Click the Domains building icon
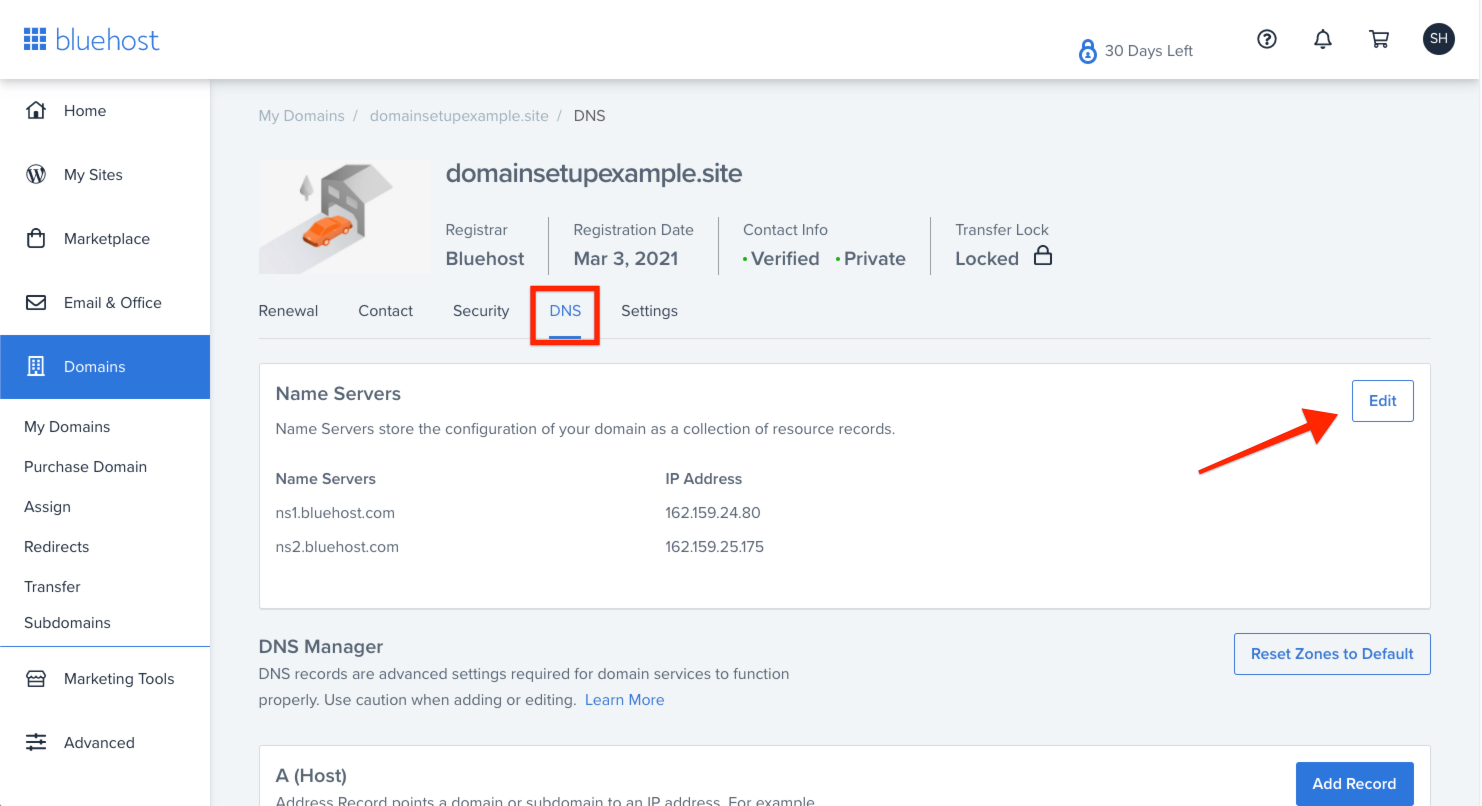The width and height of the screenshot is (1482, 806). tap(36, 366)
